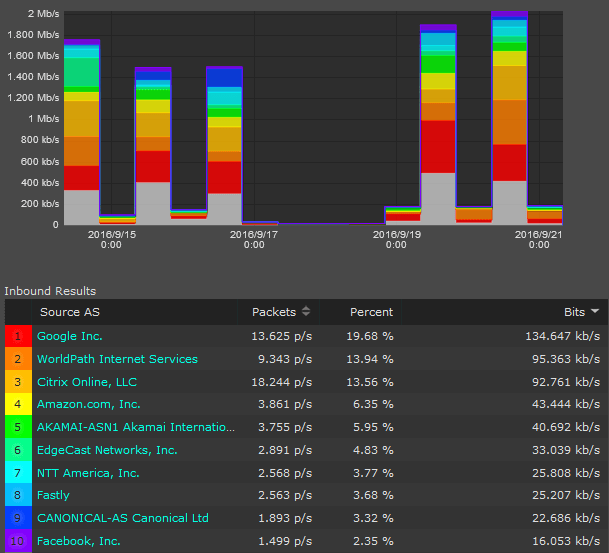Click EdgeCast's 33.039 kb/s bits value
This screenshot has width=609, height=553.
point(566,450)
